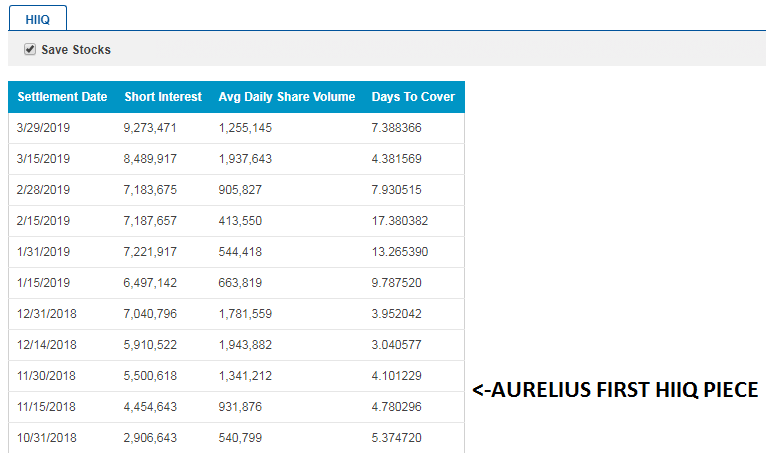Click days to cover 13.265390

tap(400, 252)
